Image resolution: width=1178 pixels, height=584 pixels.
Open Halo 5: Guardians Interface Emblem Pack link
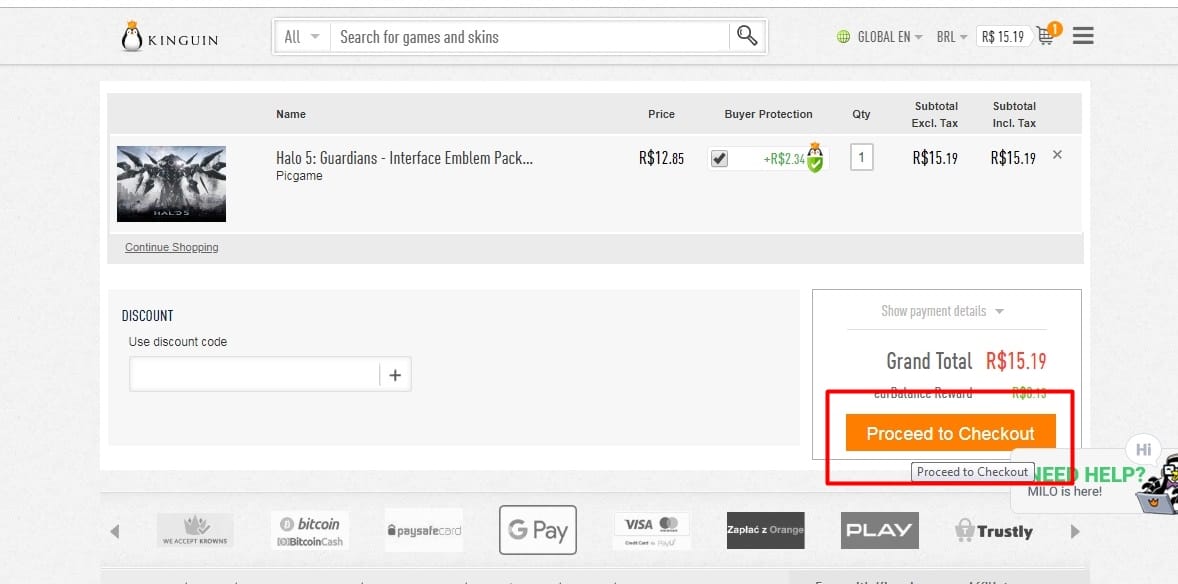click(x=404, y=159)
